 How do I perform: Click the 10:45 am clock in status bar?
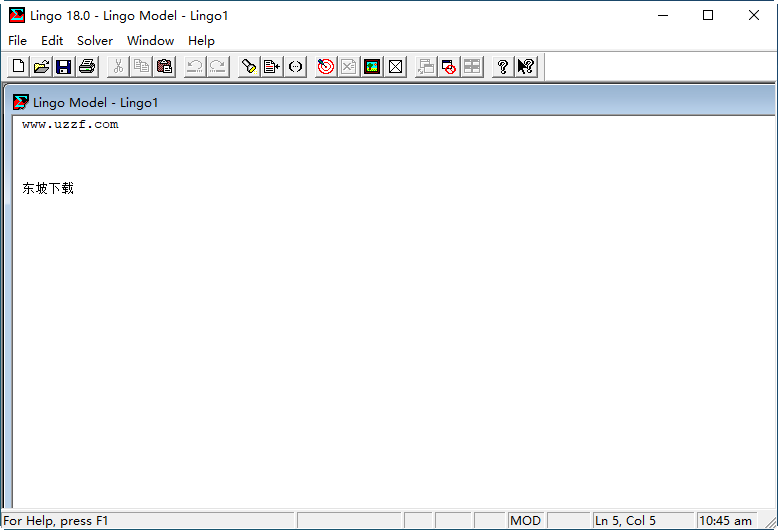pos(725,521)
